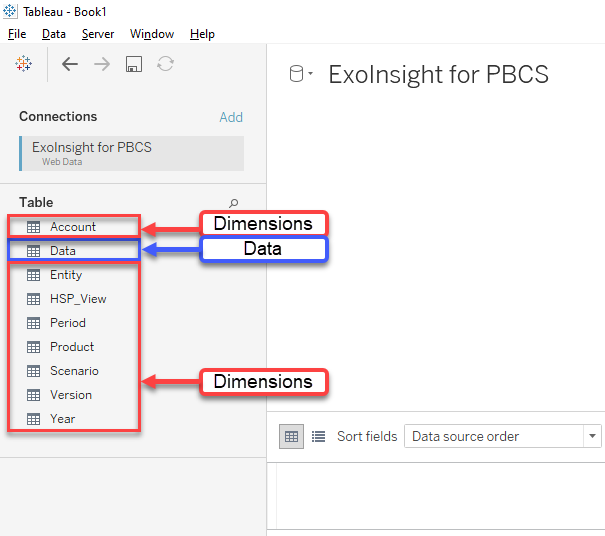Click the Account table name
Screen dimensions: 605x536
73,227
